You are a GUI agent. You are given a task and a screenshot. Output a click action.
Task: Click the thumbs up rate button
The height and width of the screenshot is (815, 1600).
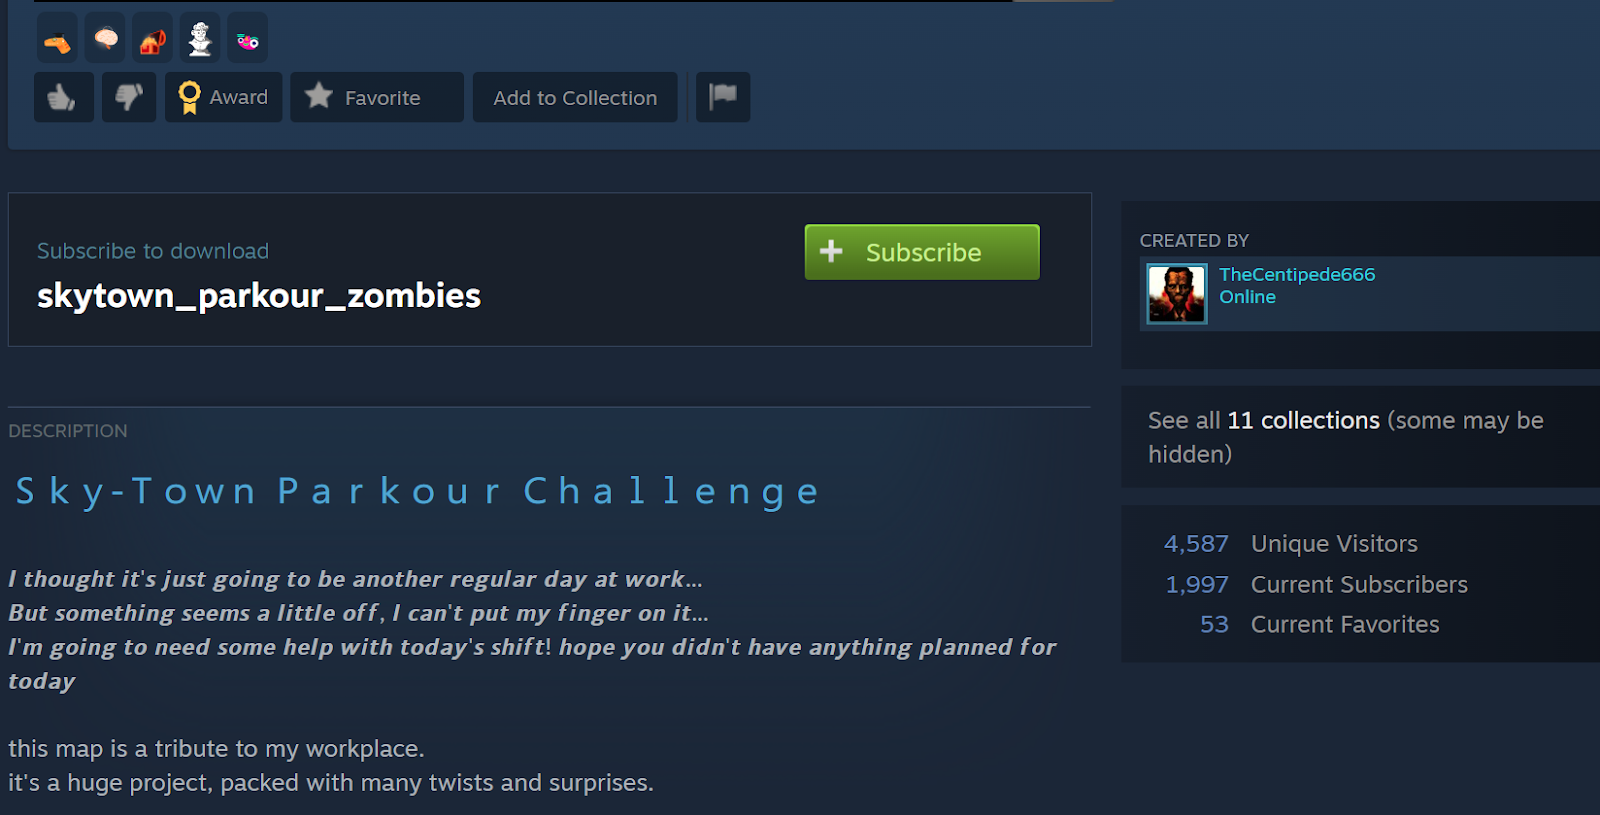(64, 97)
